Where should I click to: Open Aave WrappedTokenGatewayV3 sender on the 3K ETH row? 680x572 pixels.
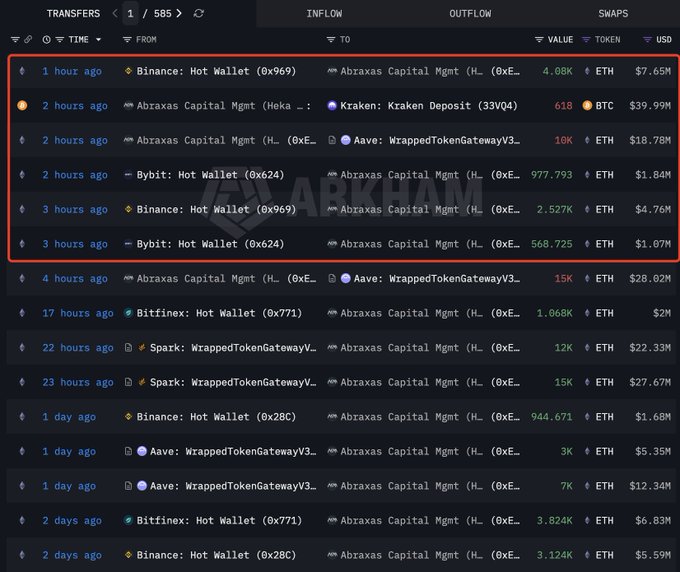233,451
